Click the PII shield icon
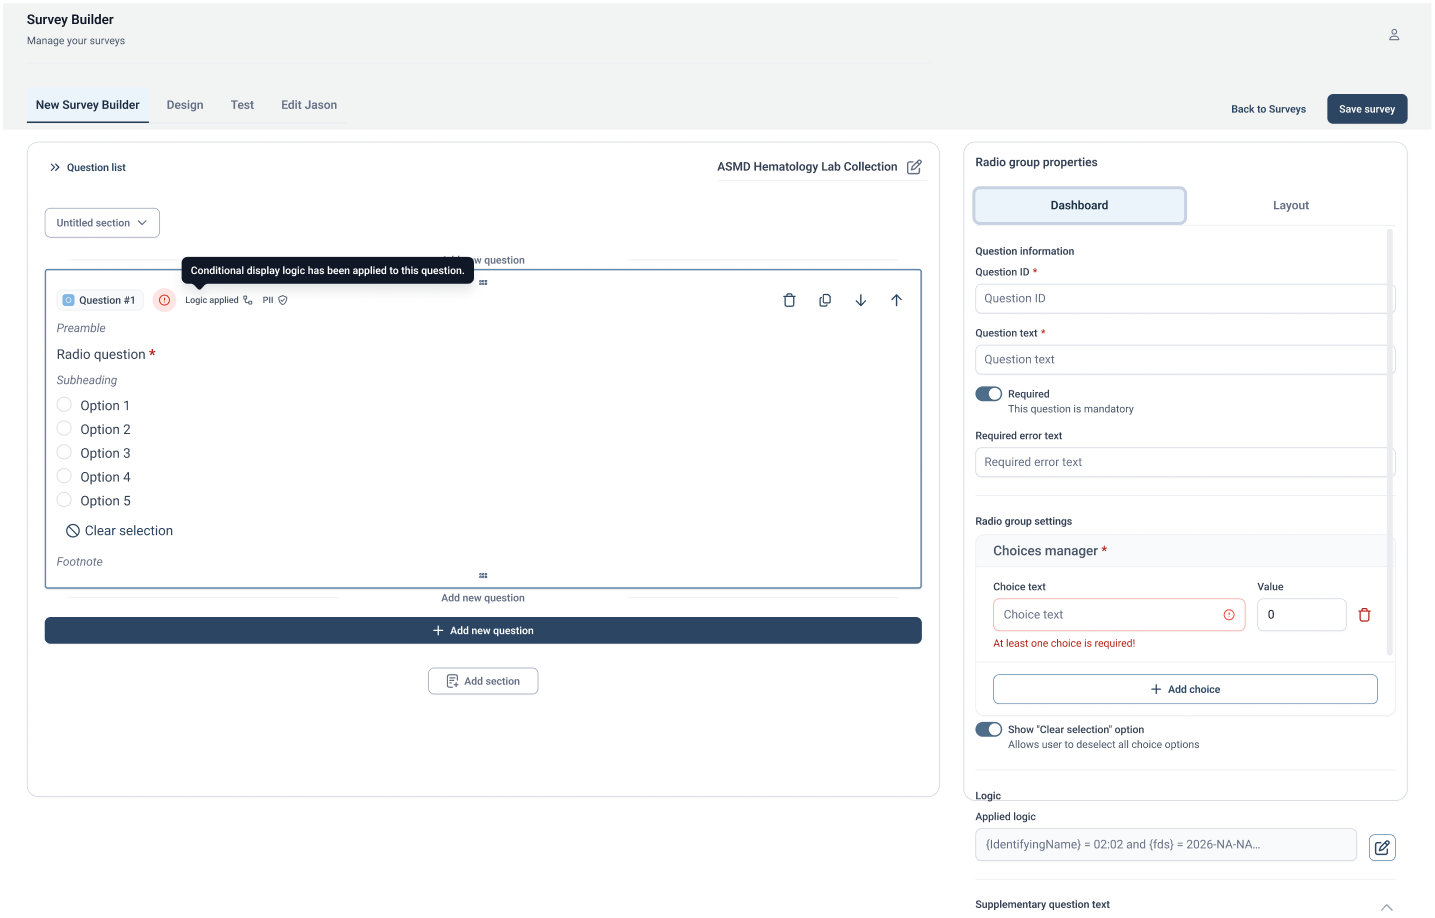Viewport: 1435px width, 918px height. click(x=283, y=300)
